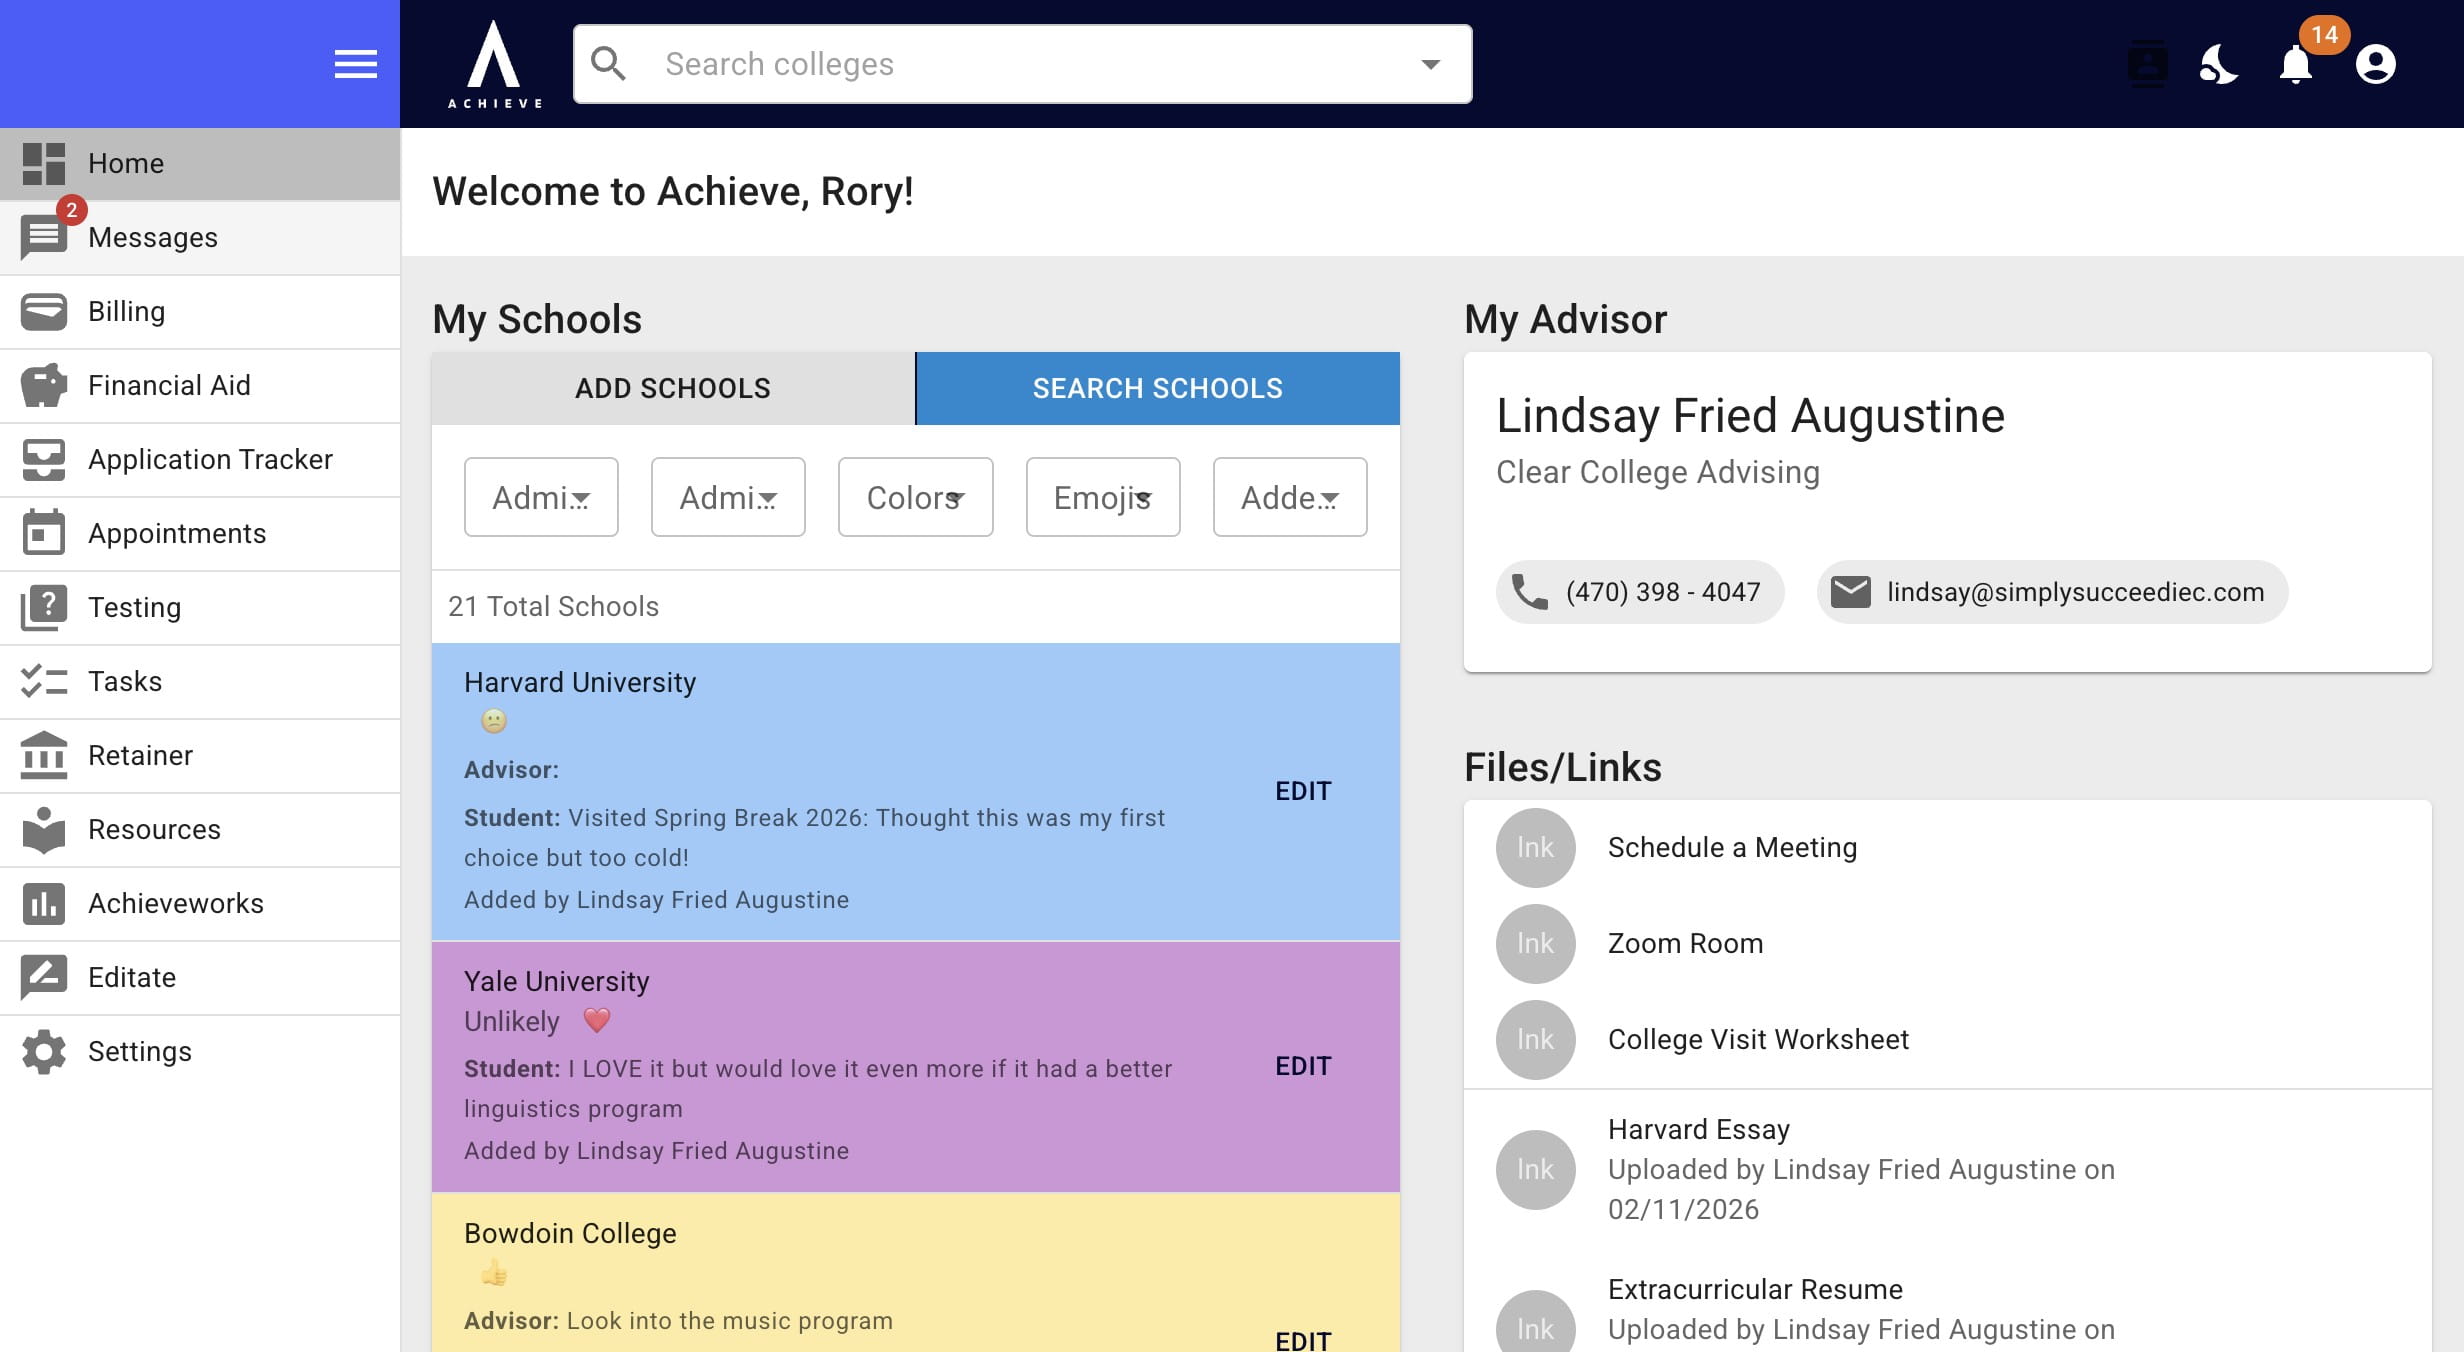
Task: Click the Retainer bank building icon
Action: [44, 755]
